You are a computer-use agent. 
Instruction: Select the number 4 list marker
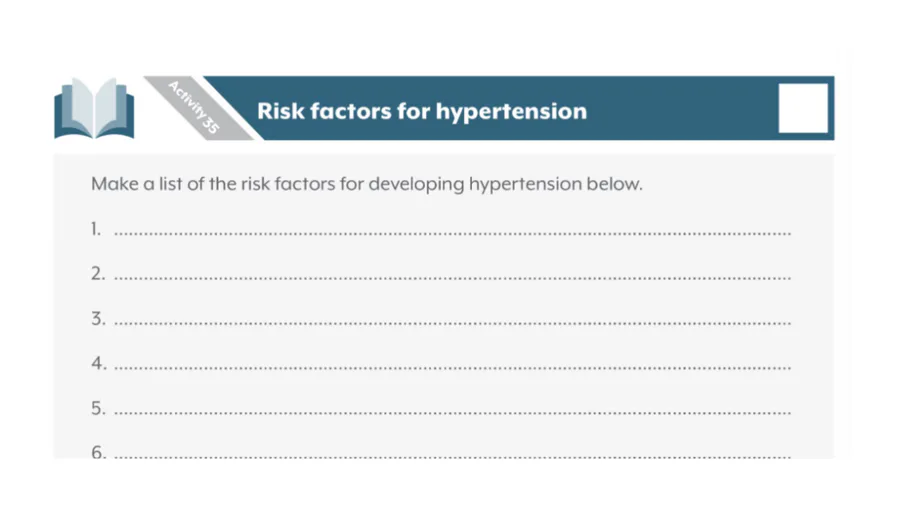[99, 363]
